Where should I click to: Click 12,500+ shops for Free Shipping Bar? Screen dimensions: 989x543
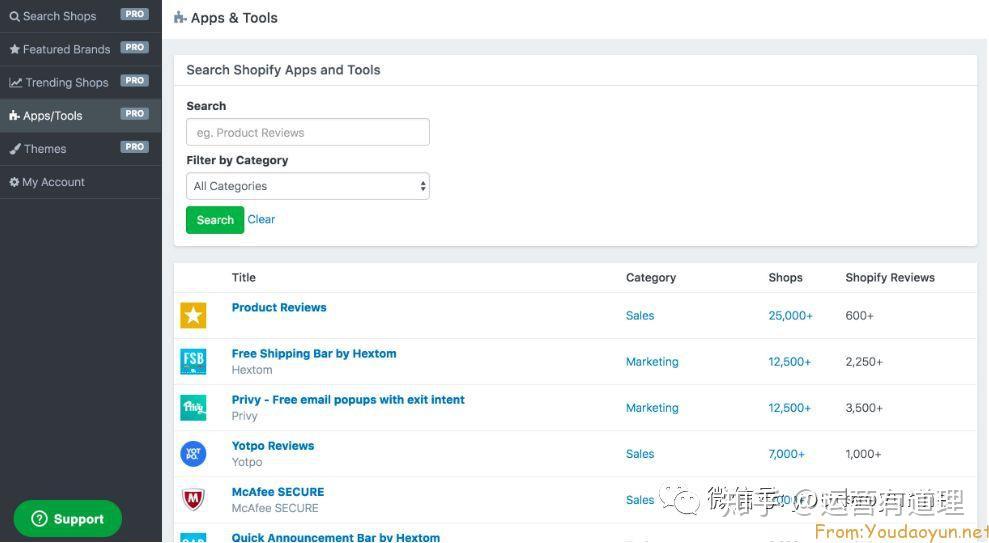(x=790, y=361)
